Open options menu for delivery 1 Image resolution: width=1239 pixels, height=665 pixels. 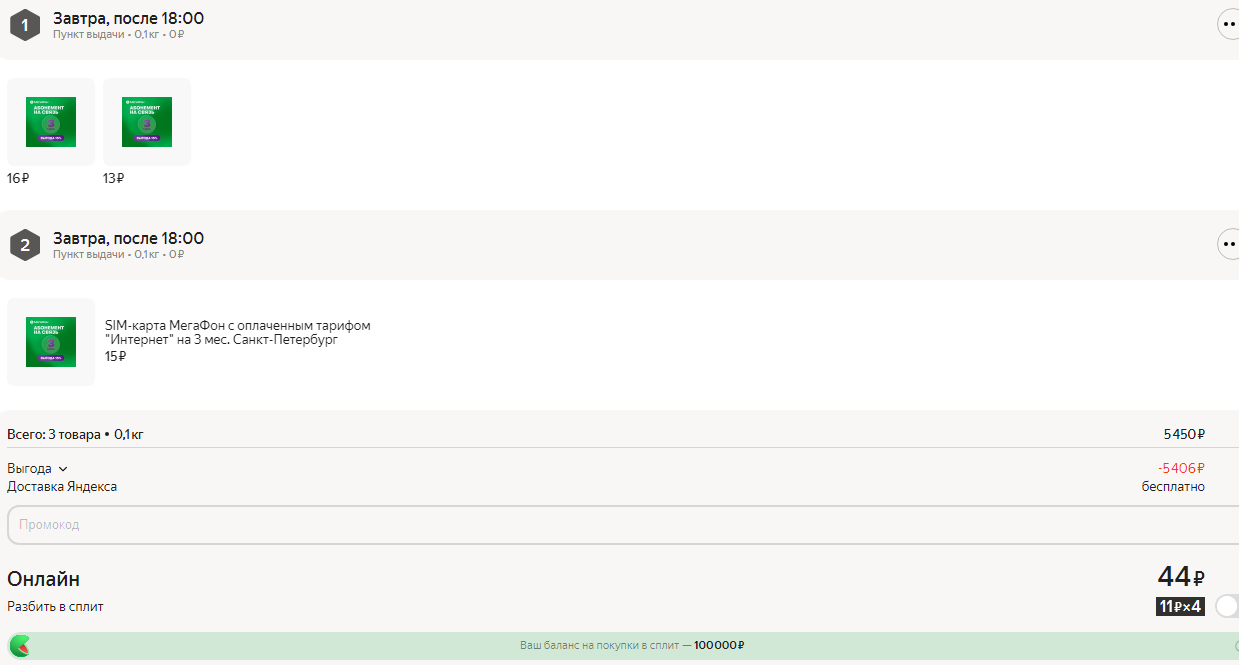pos(1229,24)
